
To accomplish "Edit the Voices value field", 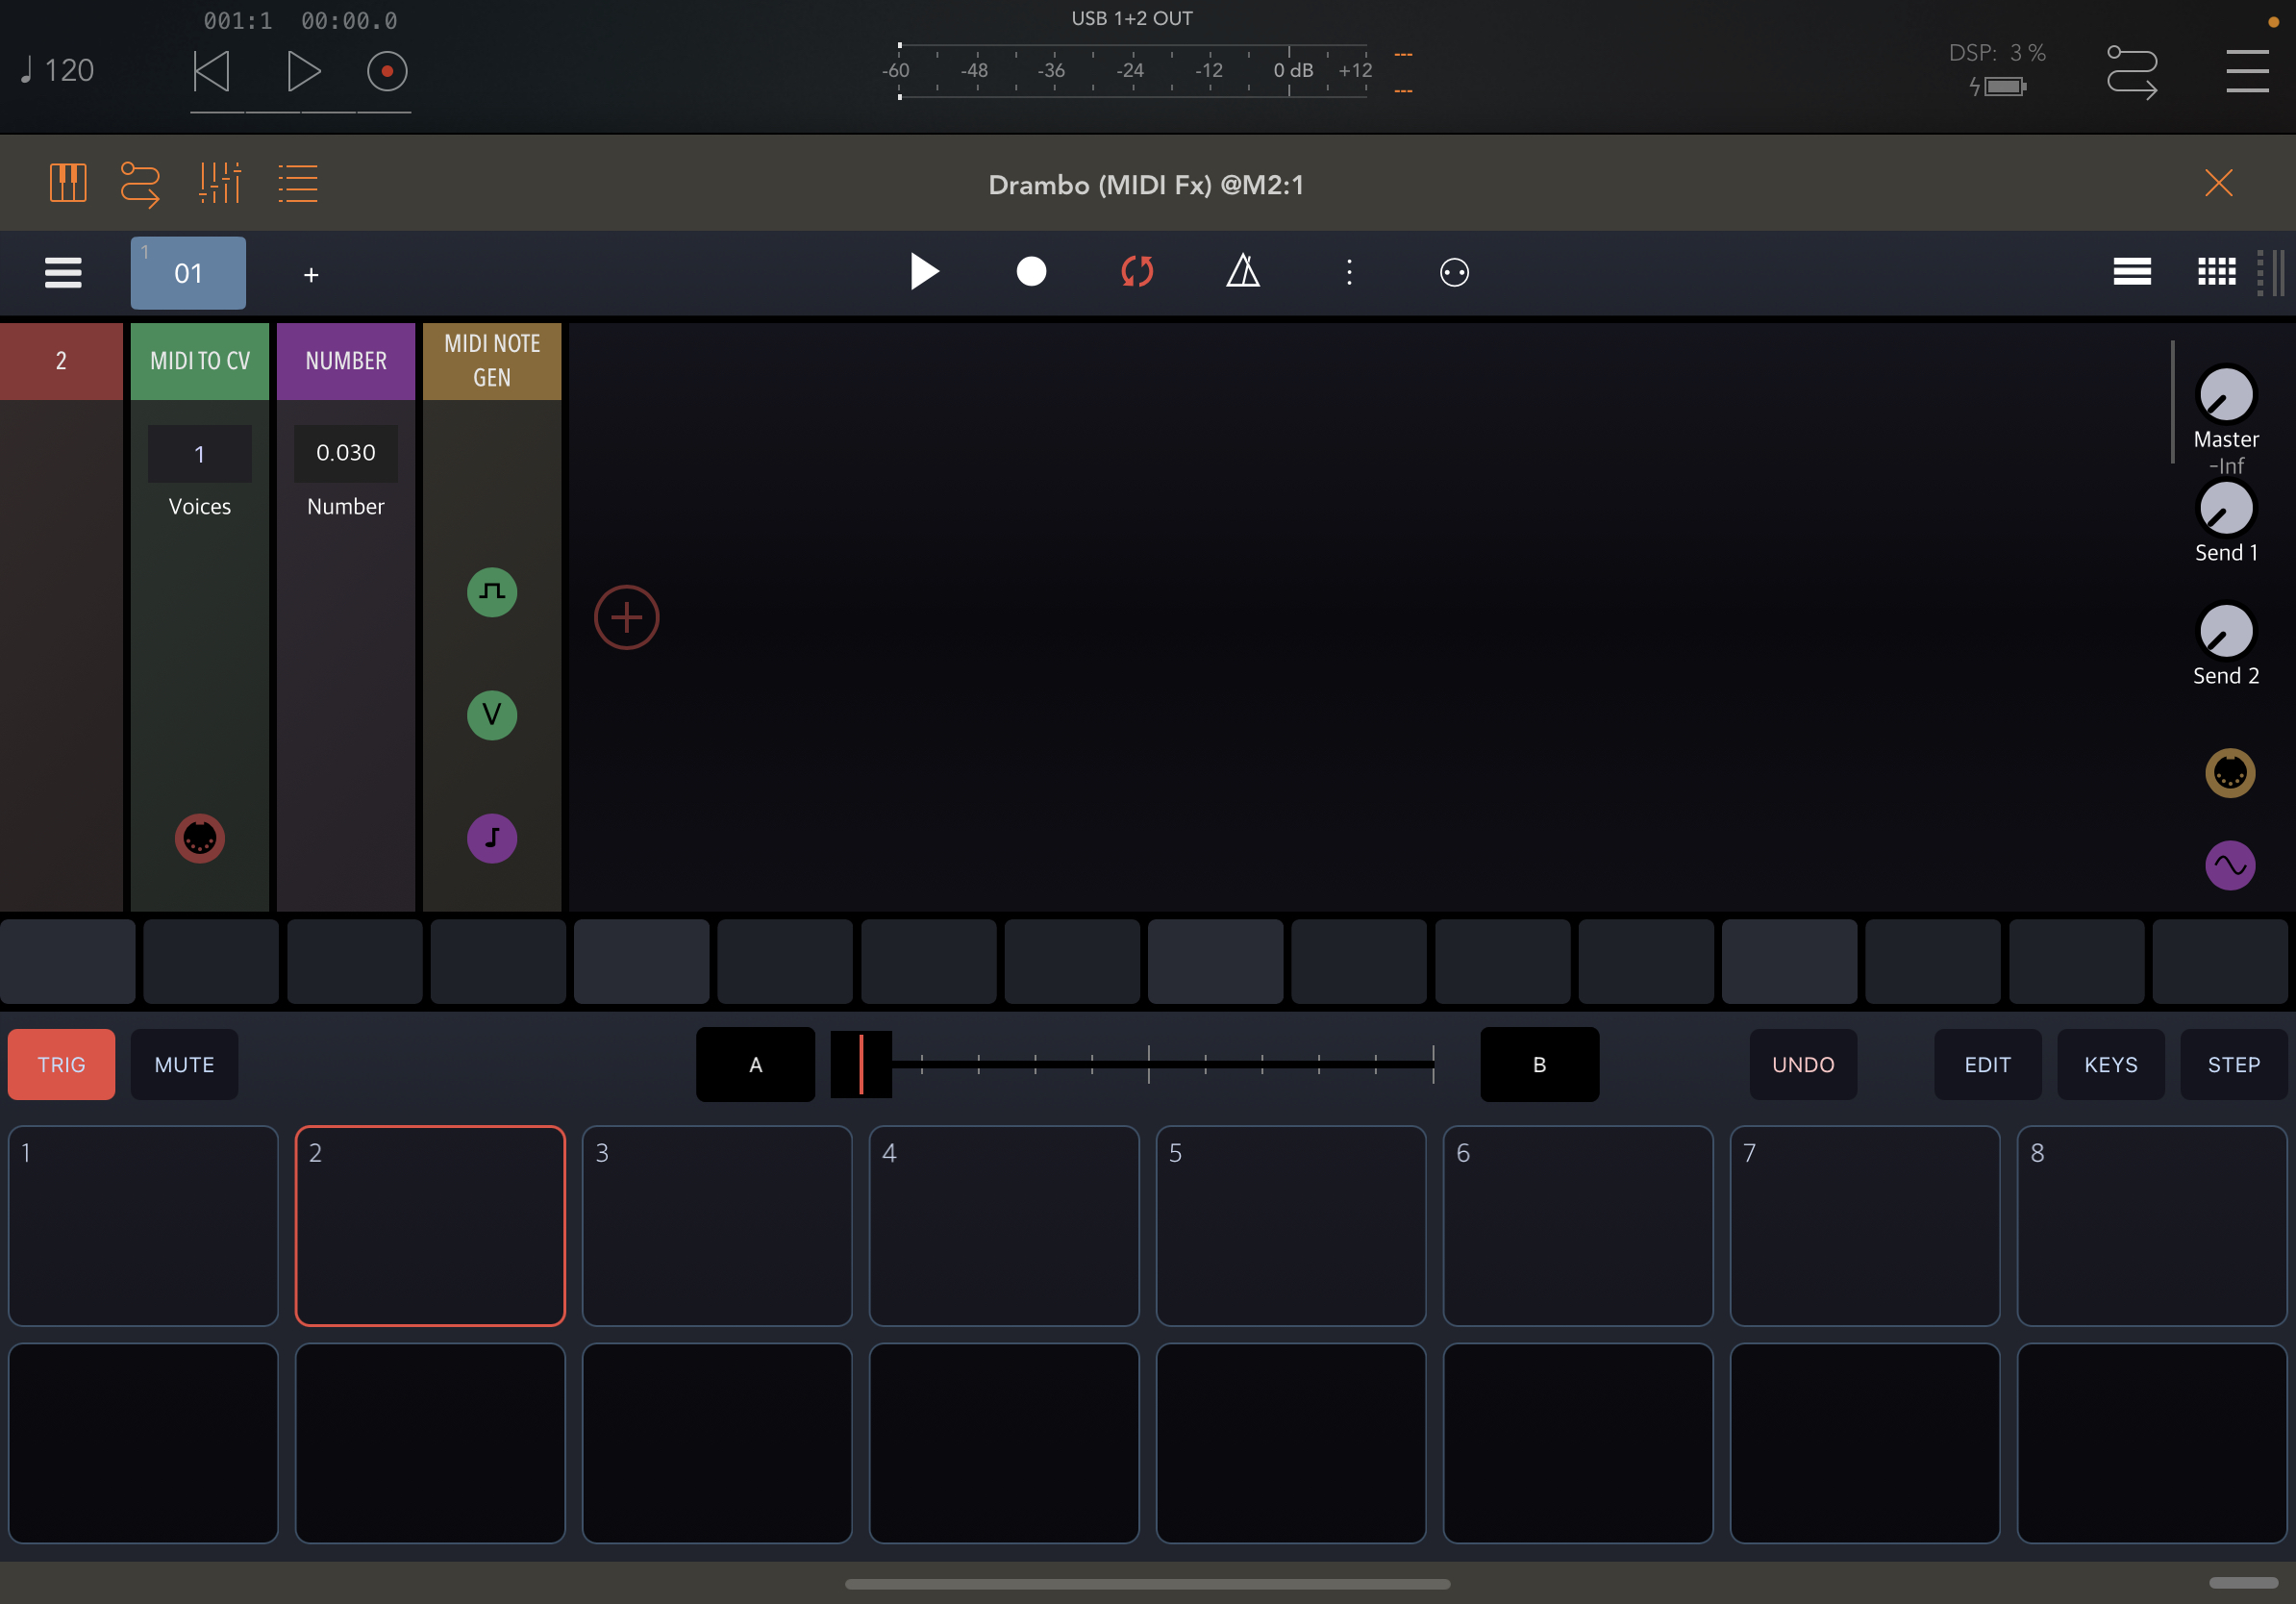I will (x=200, y=454).
